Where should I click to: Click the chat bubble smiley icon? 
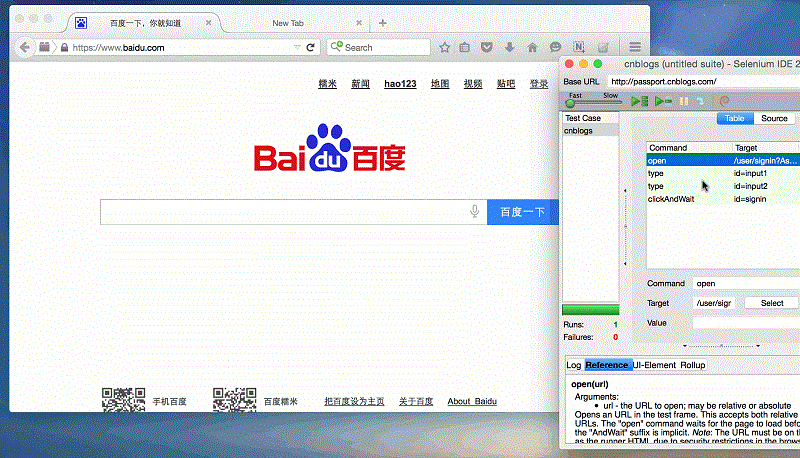point(555,47)
